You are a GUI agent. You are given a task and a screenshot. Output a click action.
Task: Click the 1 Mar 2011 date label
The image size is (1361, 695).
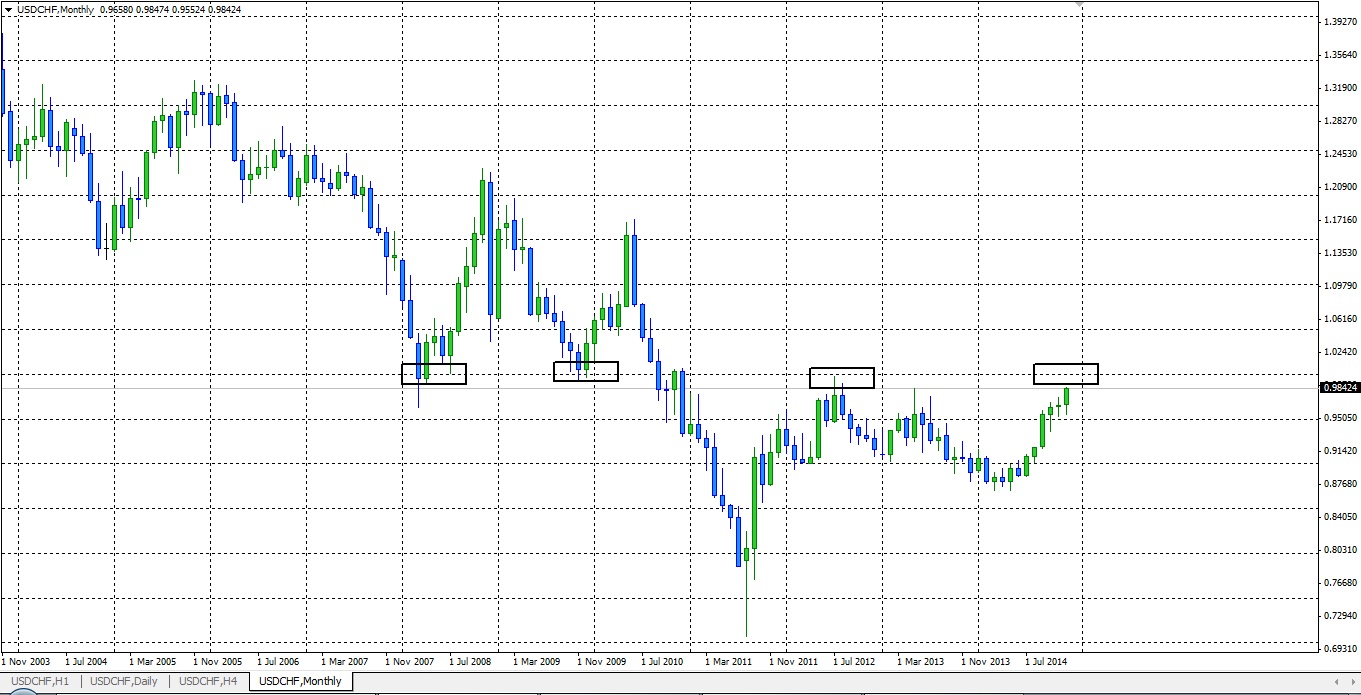pyautogui.click(x=728, y=662)
